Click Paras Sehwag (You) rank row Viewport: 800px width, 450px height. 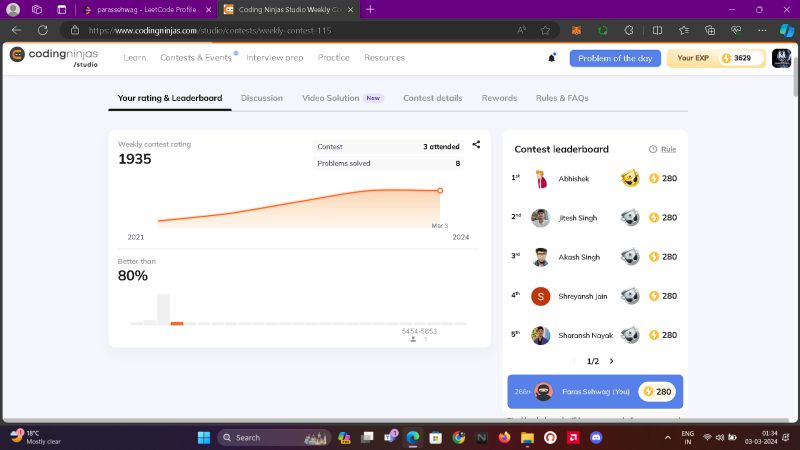pos(595,392)
